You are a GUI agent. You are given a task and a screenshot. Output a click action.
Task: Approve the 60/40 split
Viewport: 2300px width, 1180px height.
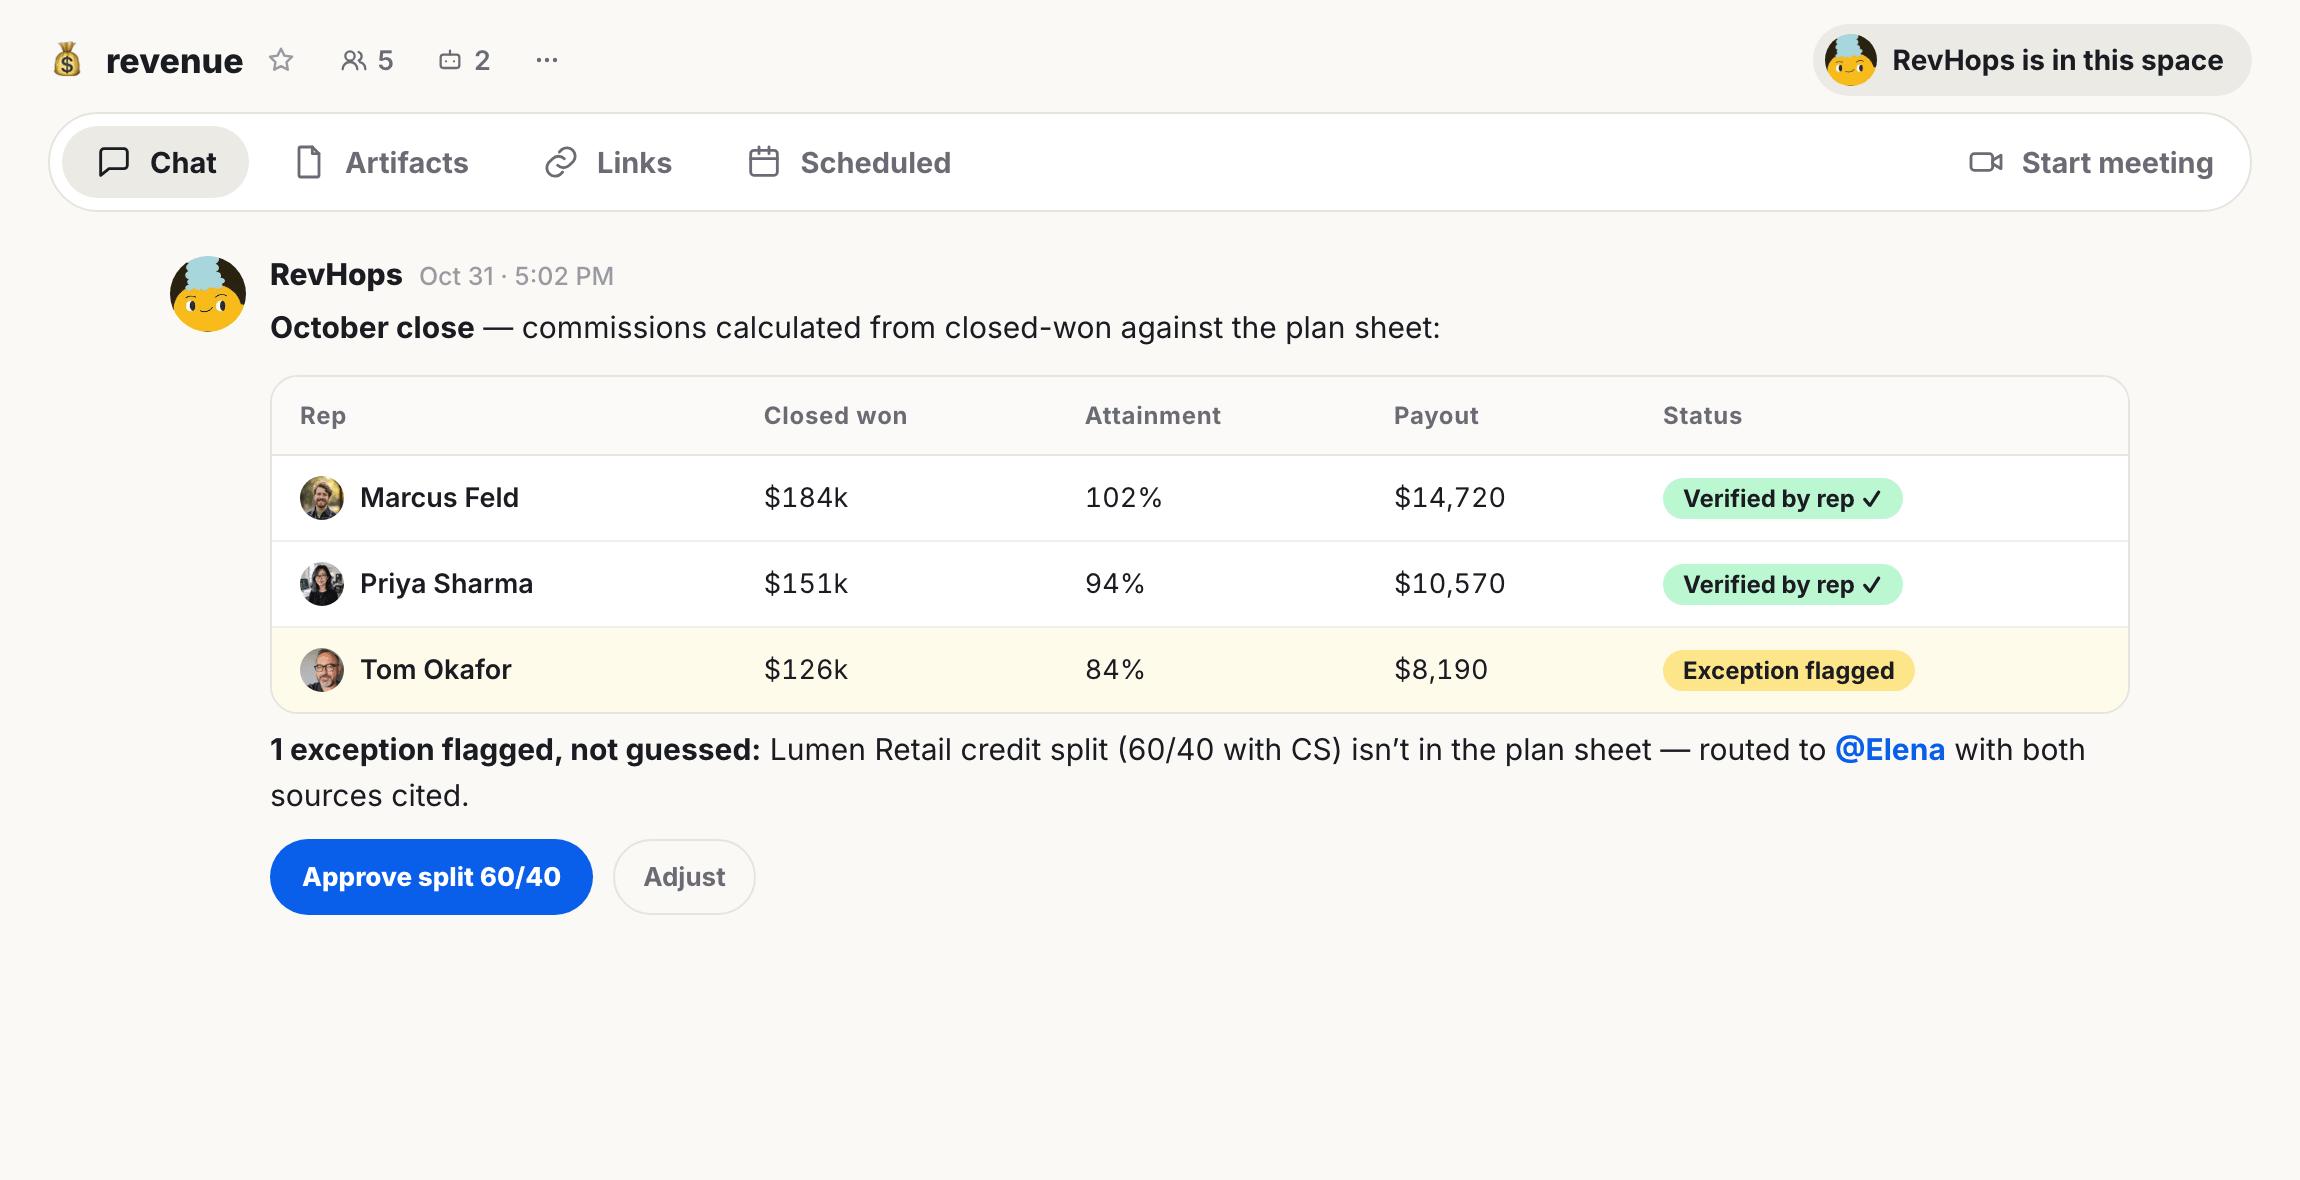point(431,877)
